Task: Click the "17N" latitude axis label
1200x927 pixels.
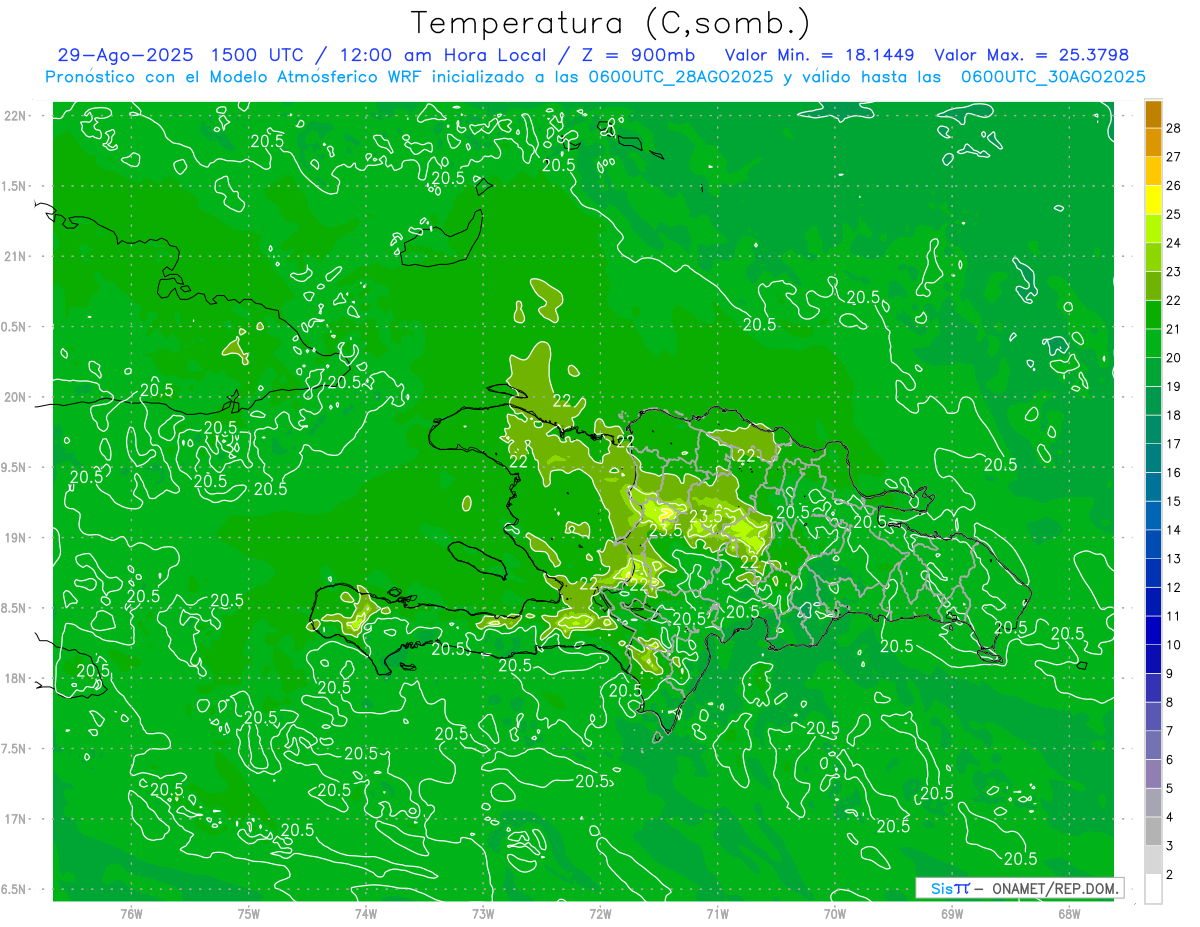Action: (16, 819)
